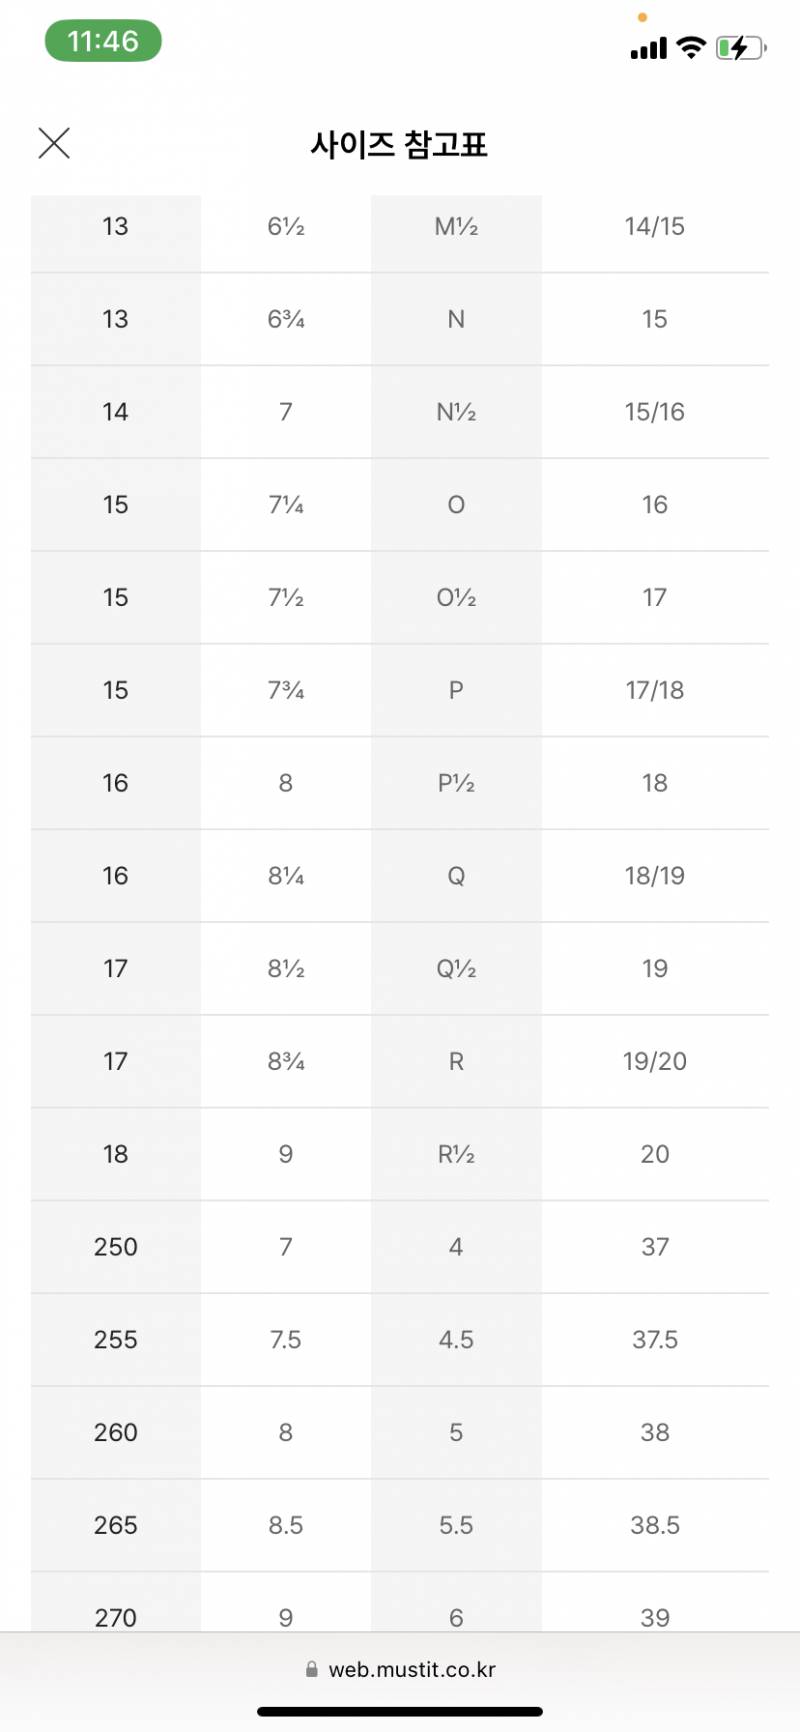Close the size reference chart
This screenshot has height=1732, width=800.
(54, 143)
